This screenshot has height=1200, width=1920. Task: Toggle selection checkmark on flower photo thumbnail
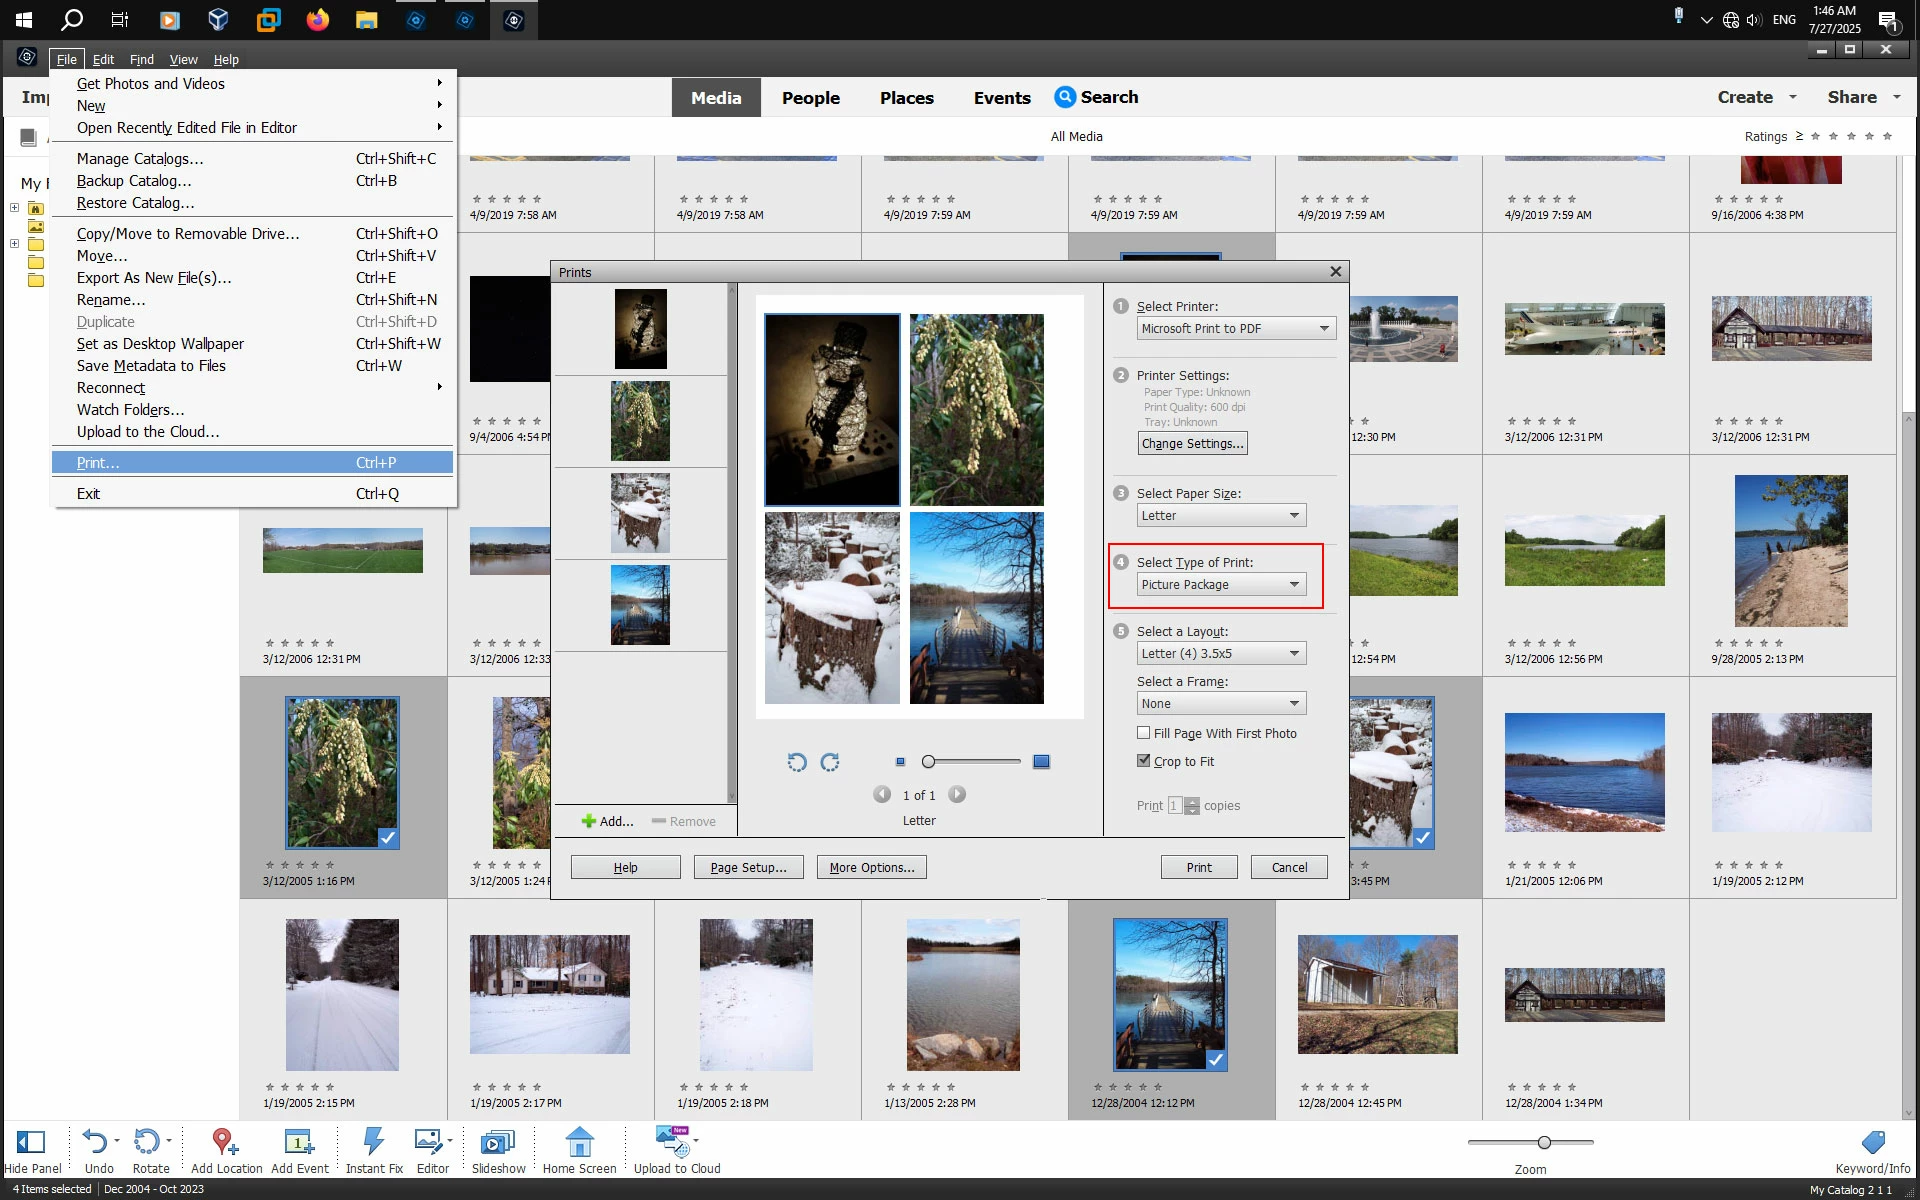[x=388, y=838]
